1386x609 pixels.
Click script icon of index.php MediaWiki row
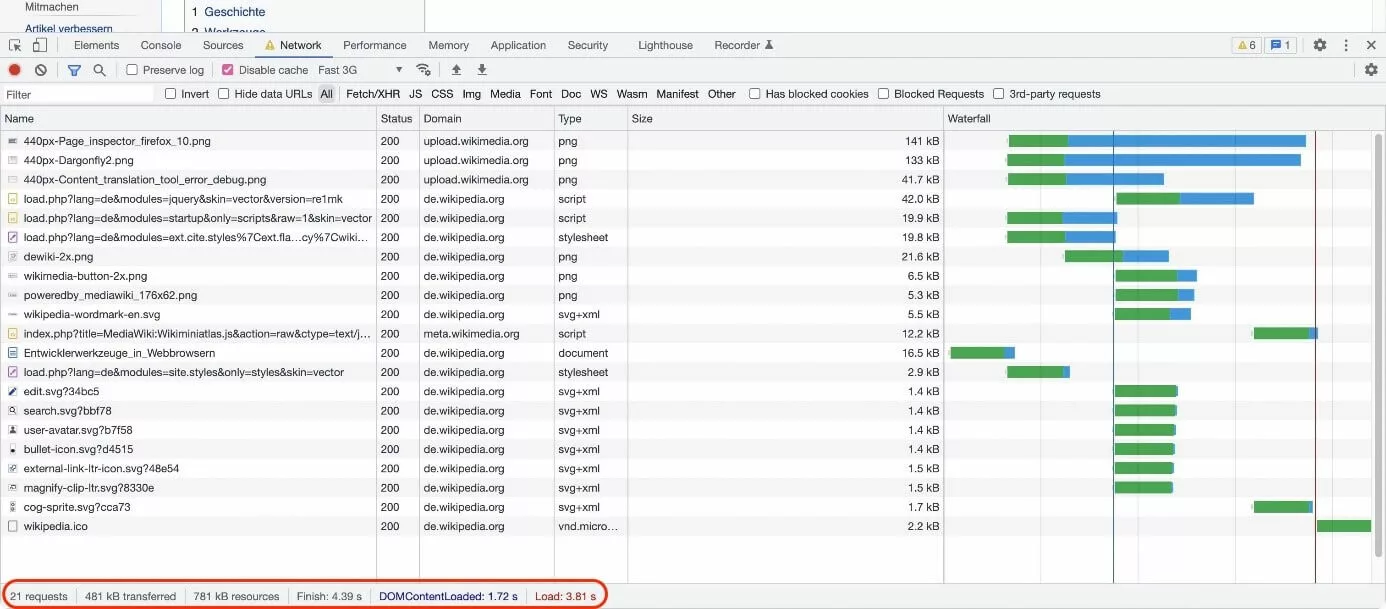pyautogui.click(x=13, y=334)
